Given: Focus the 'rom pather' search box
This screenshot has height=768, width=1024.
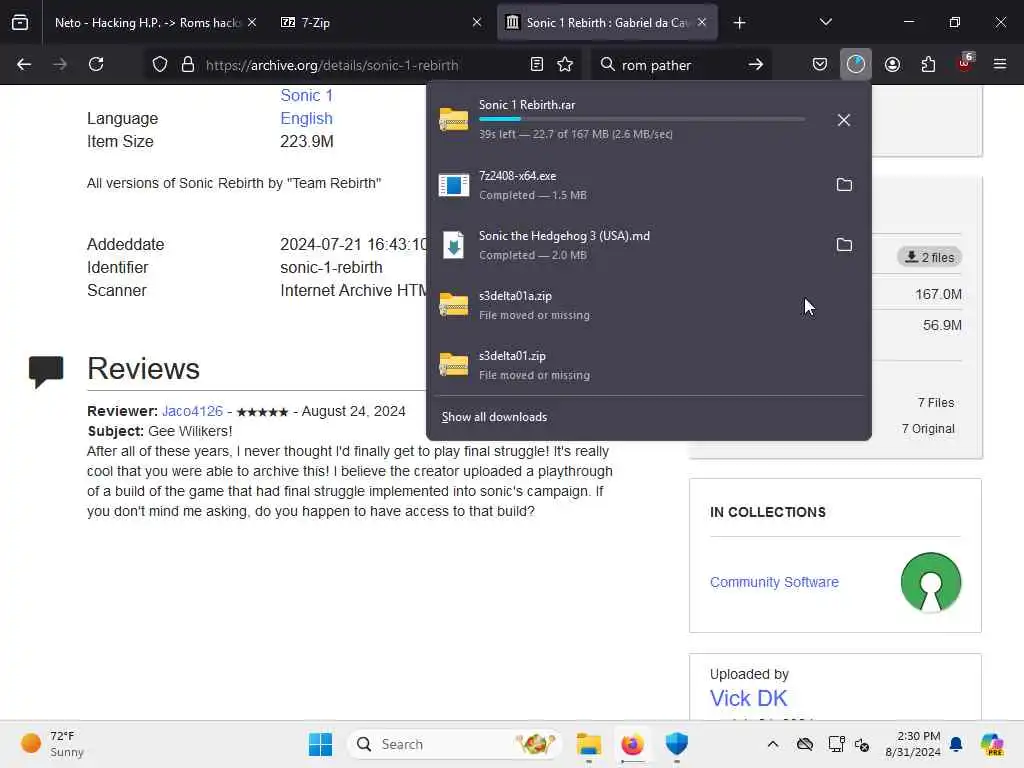Looking at the screenshot, I should [679, 65].
